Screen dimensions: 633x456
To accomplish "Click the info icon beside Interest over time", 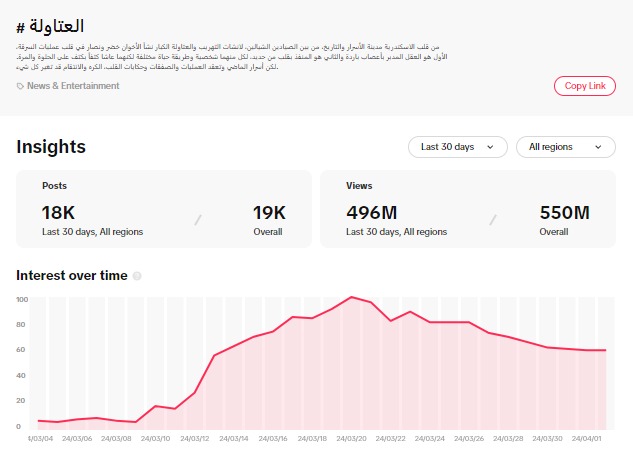I will (x=137, y=276).
